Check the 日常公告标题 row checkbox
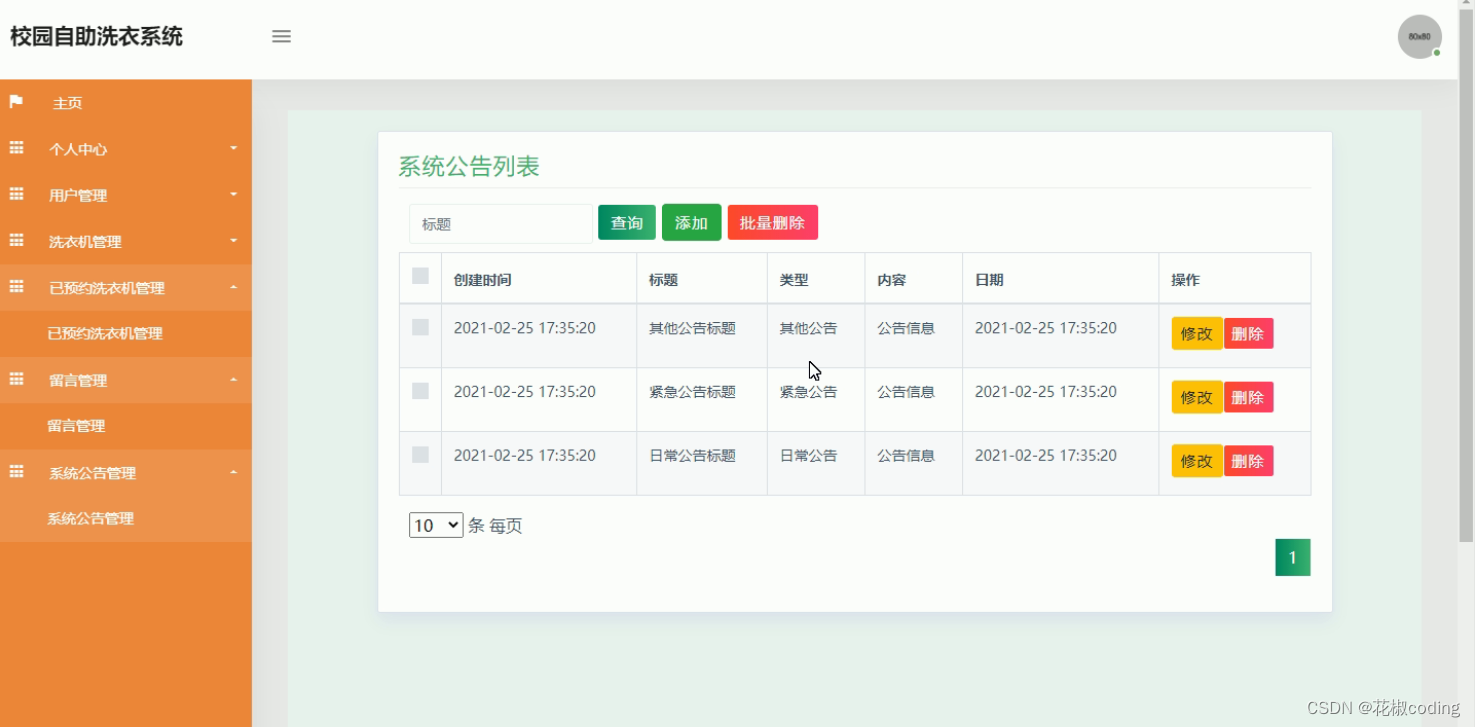This screenshot has height=727, width=1475. point(420,455)
